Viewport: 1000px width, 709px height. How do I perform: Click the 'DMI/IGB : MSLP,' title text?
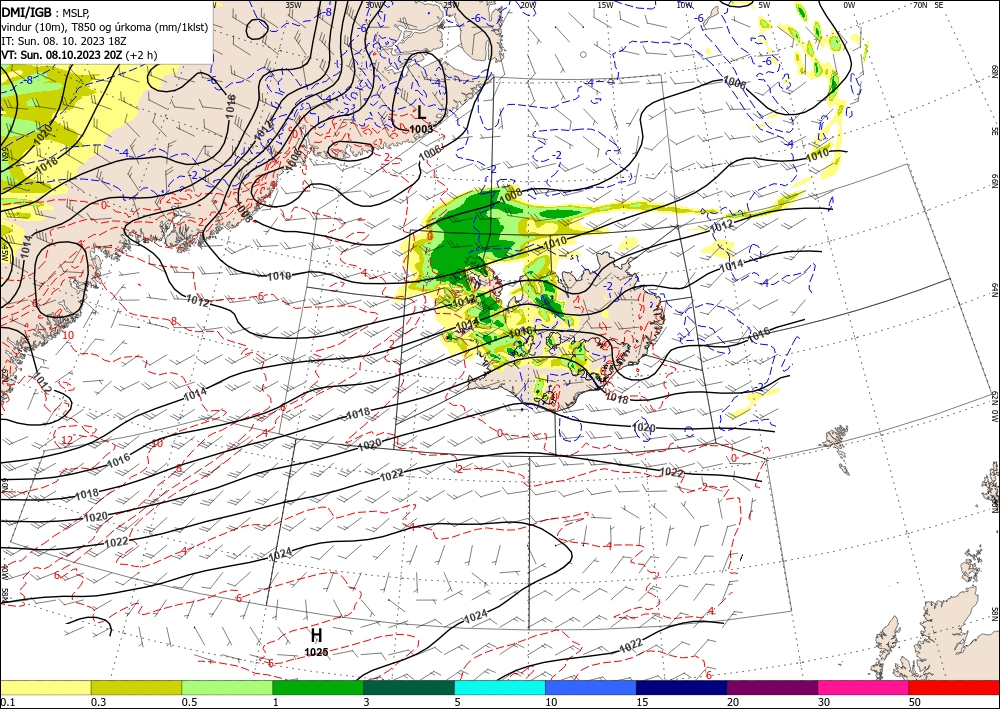point(45,13)
